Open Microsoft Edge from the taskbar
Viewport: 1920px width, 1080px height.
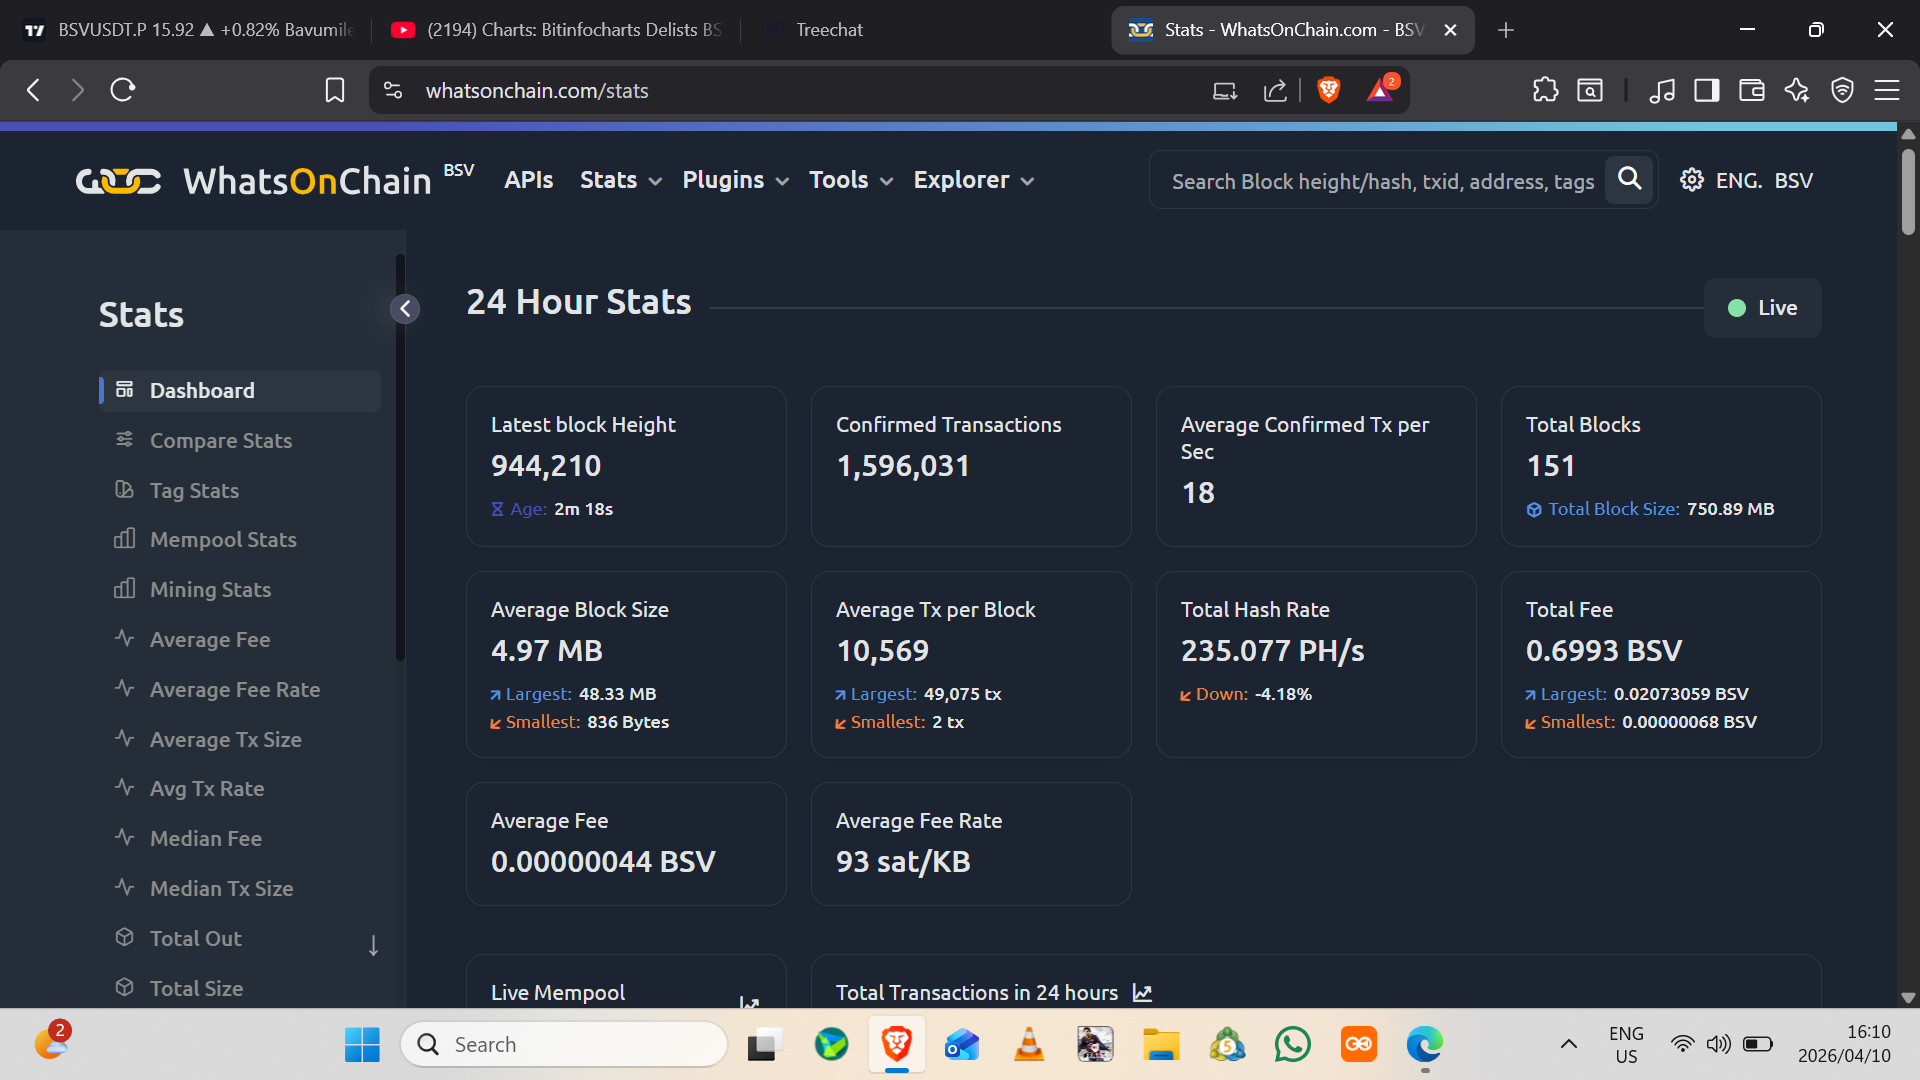[x=1425, y=1045]
